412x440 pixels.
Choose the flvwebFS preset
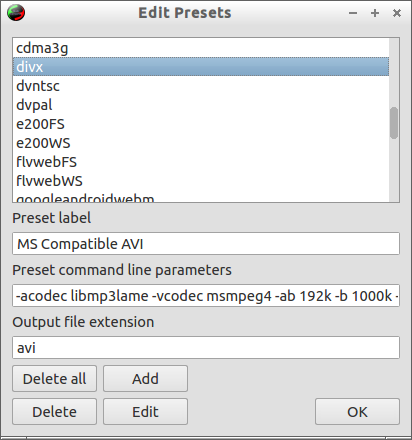[201, 162]
